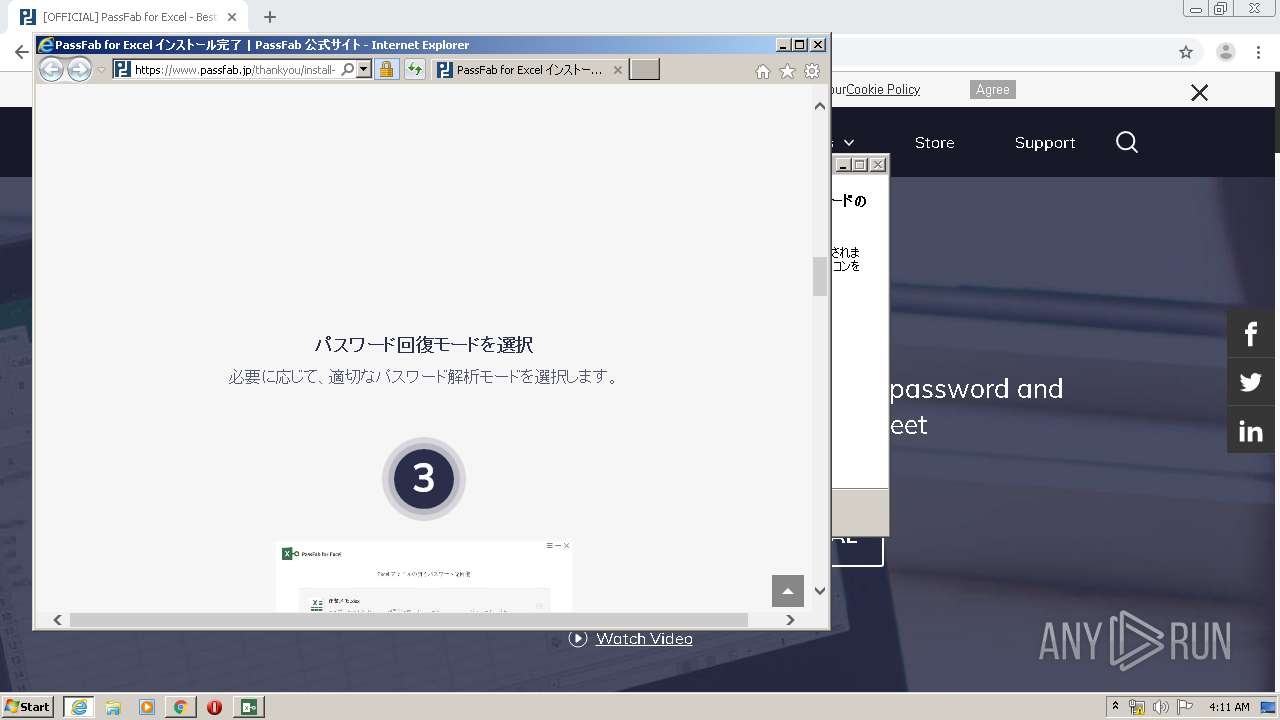The height and width of the screenshot is (720, 1280).
Task: Select the Chrome tab [OFFICIAL] PassFab for Excel
Action: point(127,17)
